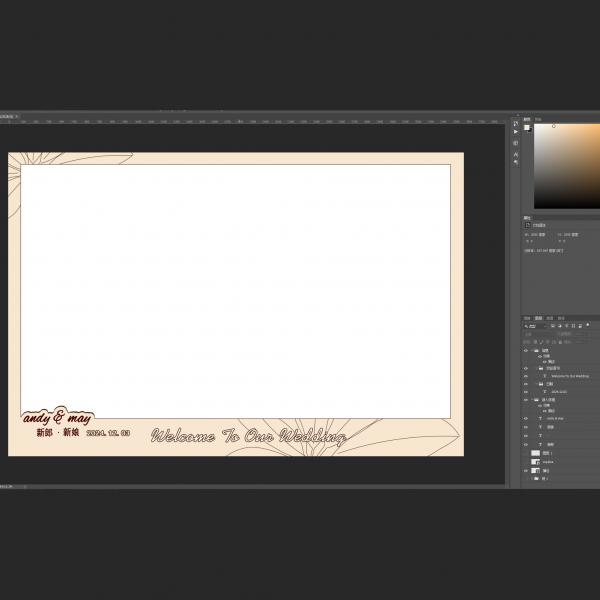Filter layers by adjustment layer icon

point(559,326)
